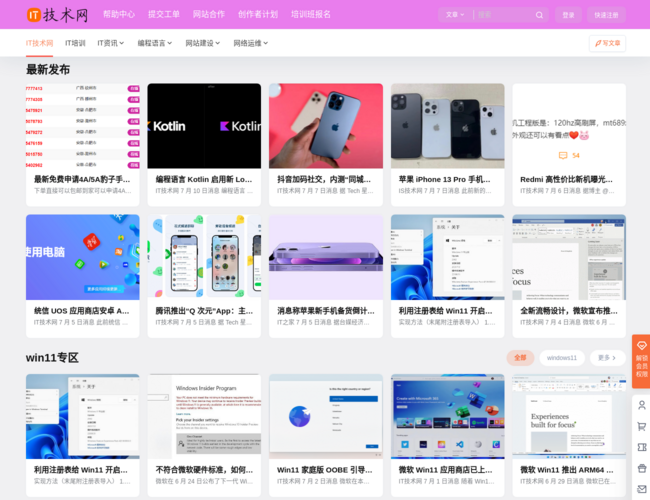
Task: Open the Win11 应用商店 thumbnail
Action: click(x=448, y=417)
